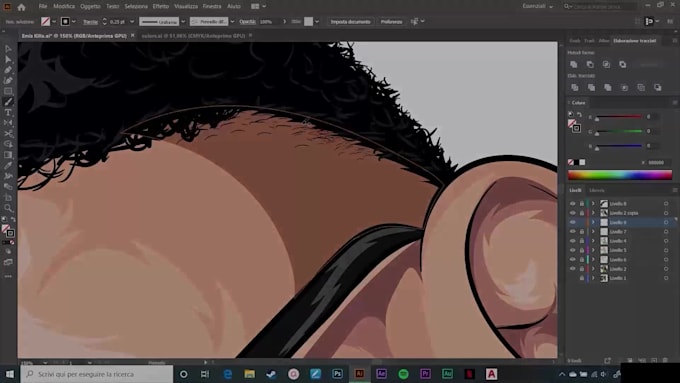
Task: Select the Paintbrush tool
Action: 8,101
